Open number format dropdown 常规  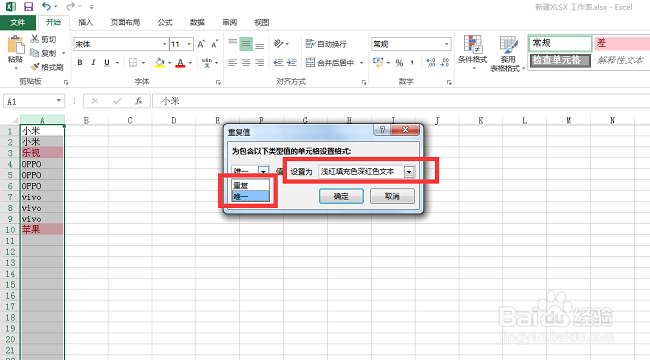click(x=446, y=44)
